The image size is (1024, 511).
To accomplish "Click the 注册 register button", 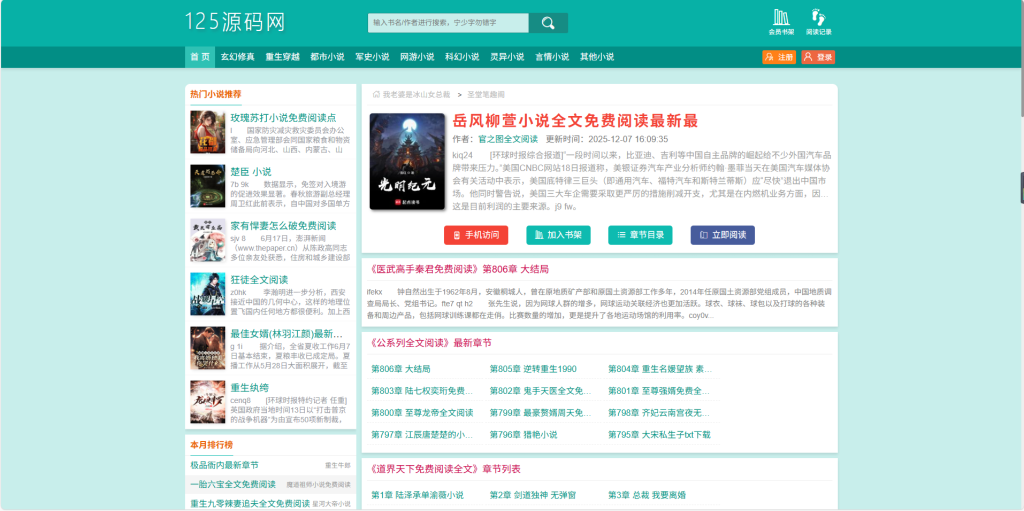I will (x=779, y=57).
